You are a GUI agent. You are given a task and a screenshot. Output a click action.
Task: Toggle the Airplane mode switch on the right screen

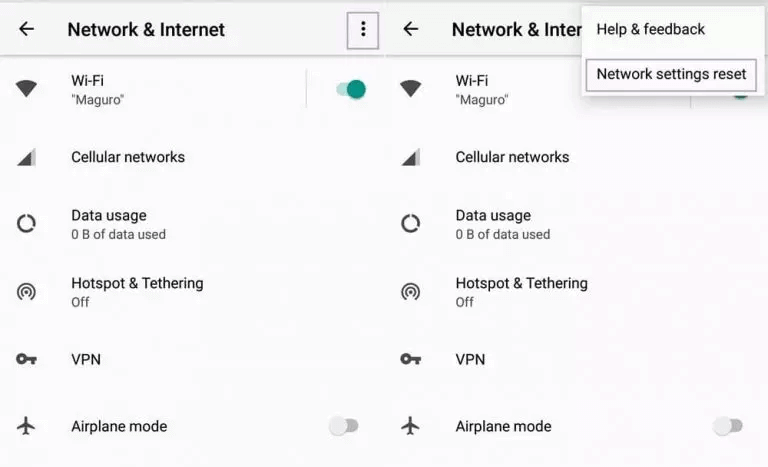[727, 426]
